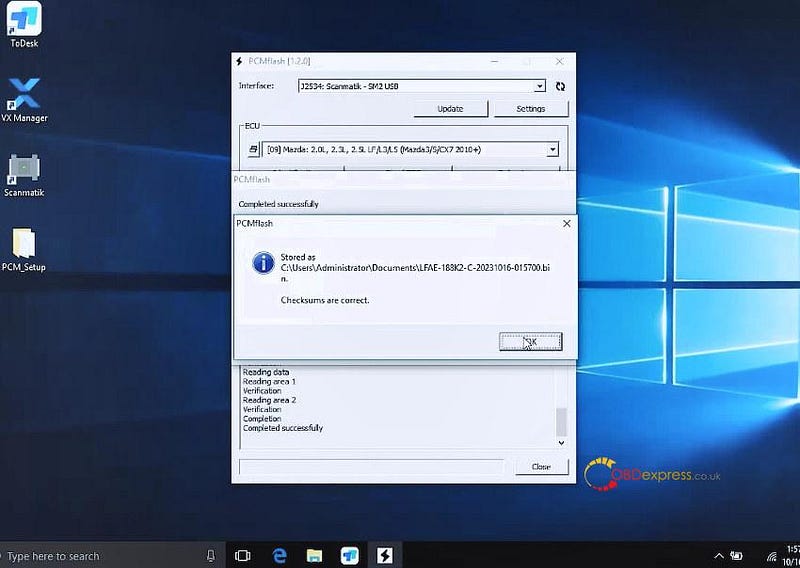Click the refresh interface icon in PCMflash

(560, 86)
